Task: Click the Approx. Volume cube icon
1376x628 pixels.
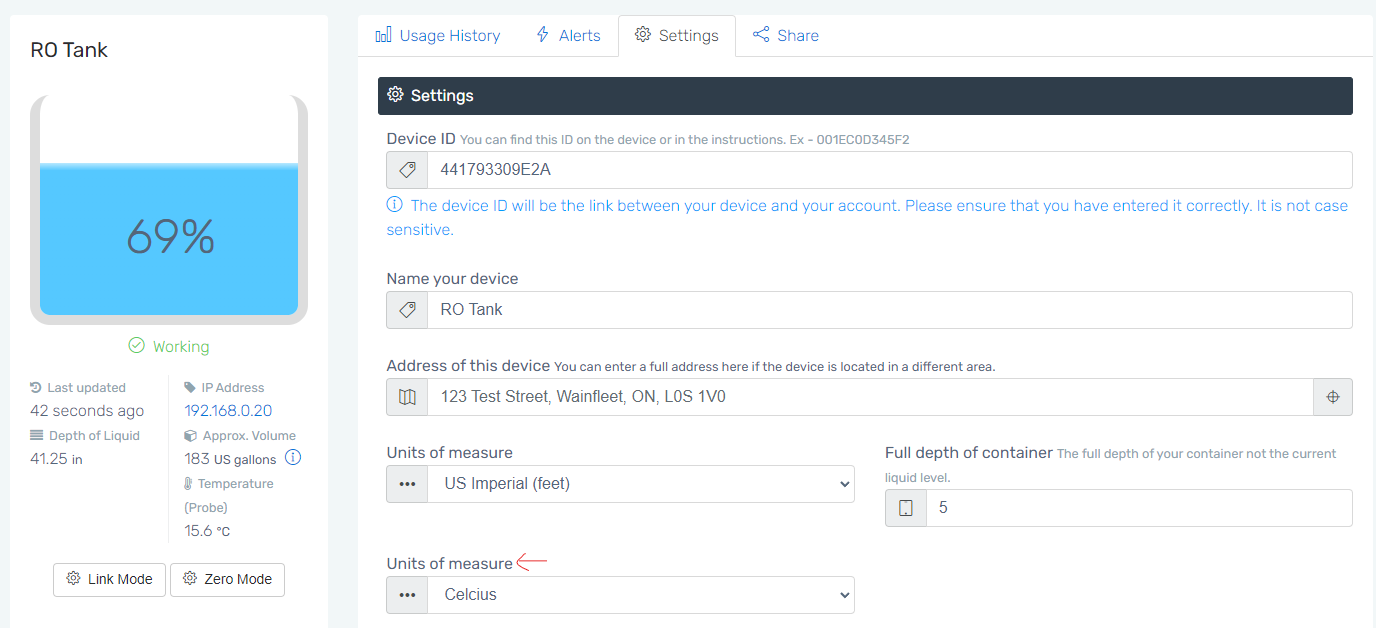Action: [190, 435]
